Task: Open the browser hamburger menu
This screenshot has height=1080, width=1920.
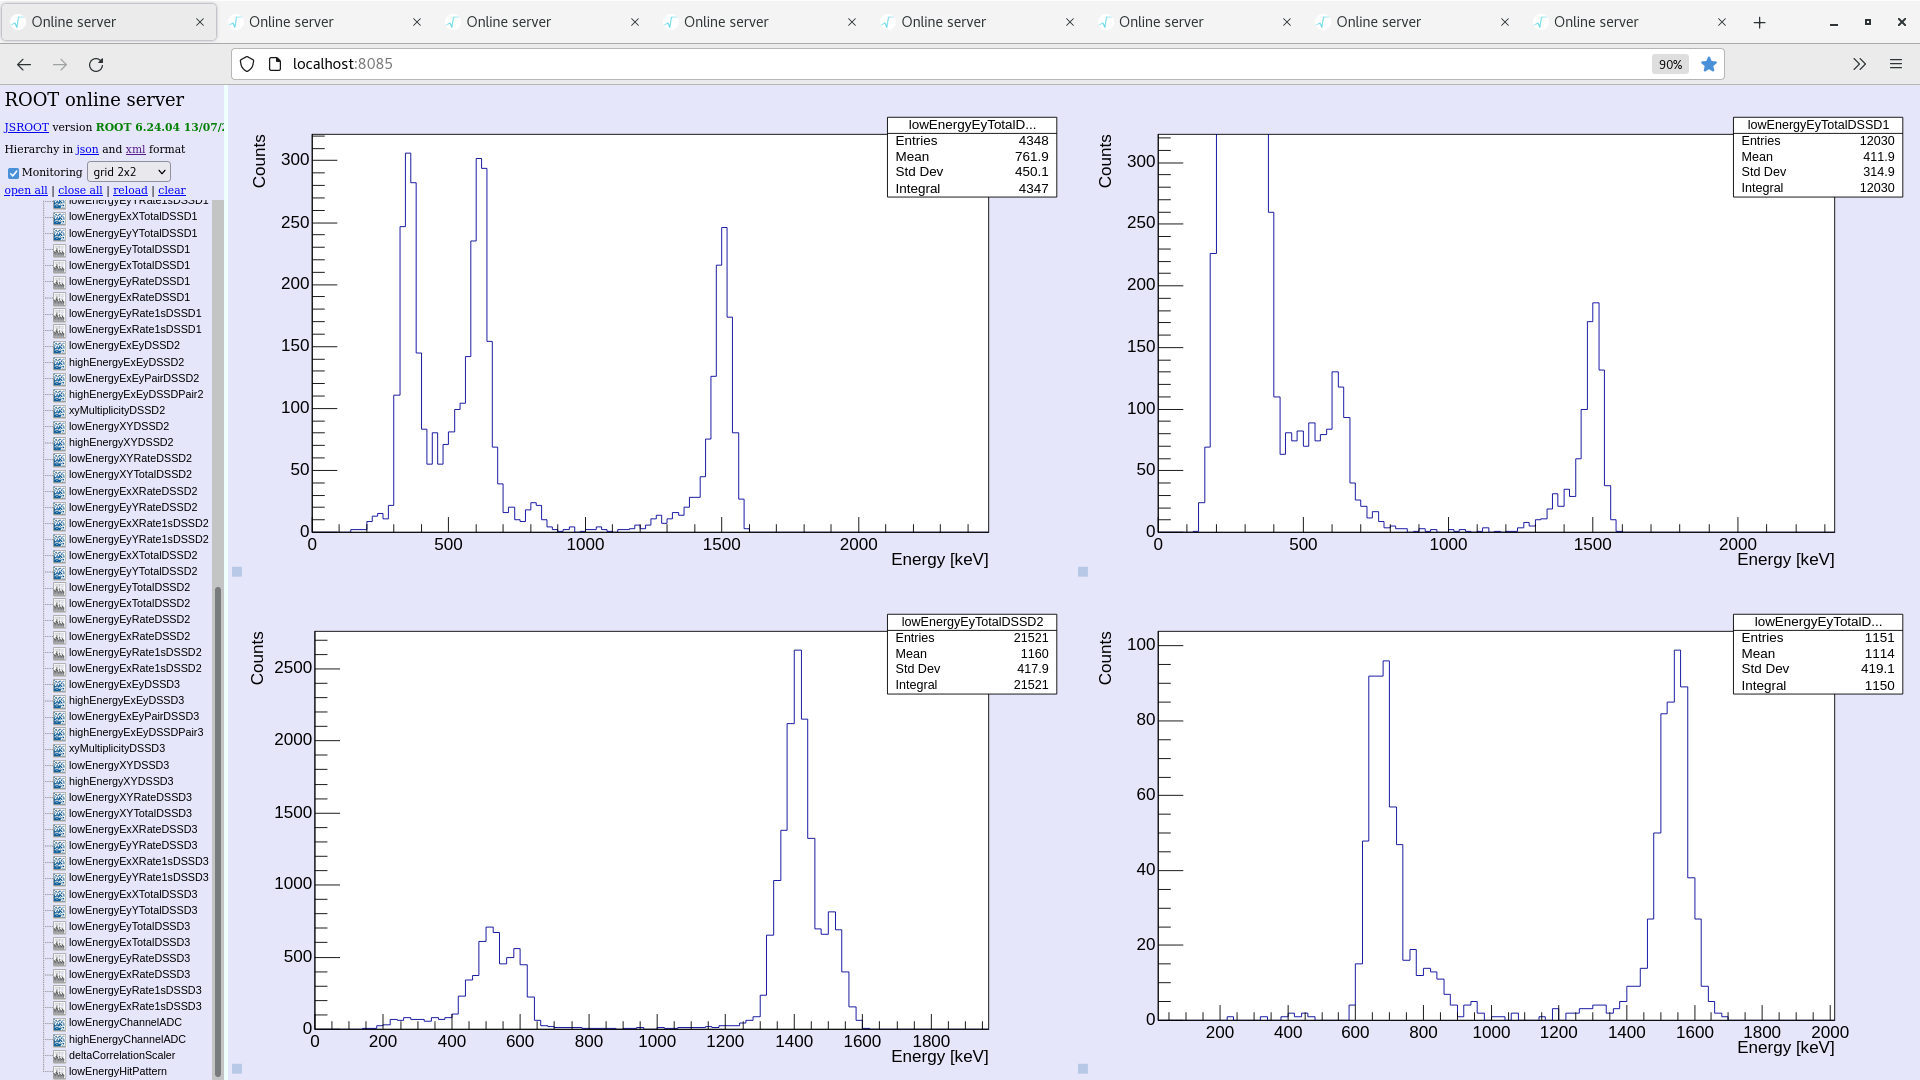Action: pos(1896,63)
